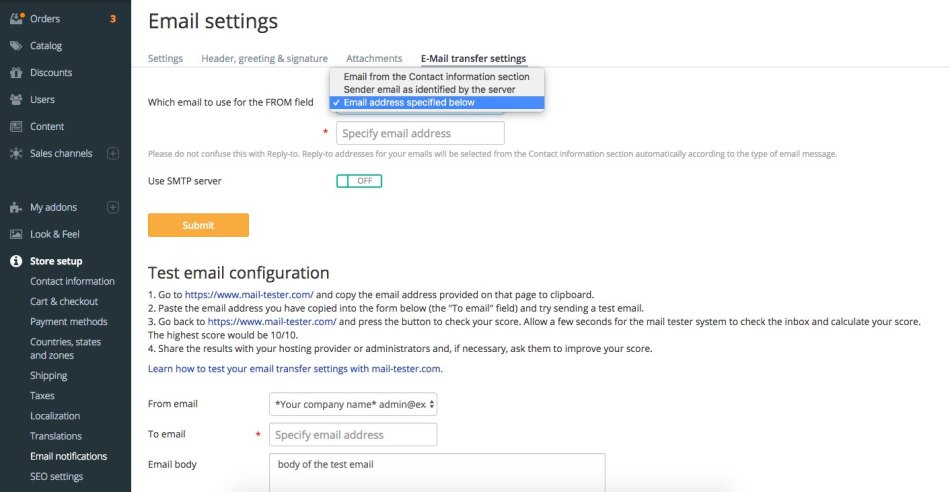This screenshot has height=492, width=950.
Task: Open SEO settings submenu item
Action: tap(57, 477)
